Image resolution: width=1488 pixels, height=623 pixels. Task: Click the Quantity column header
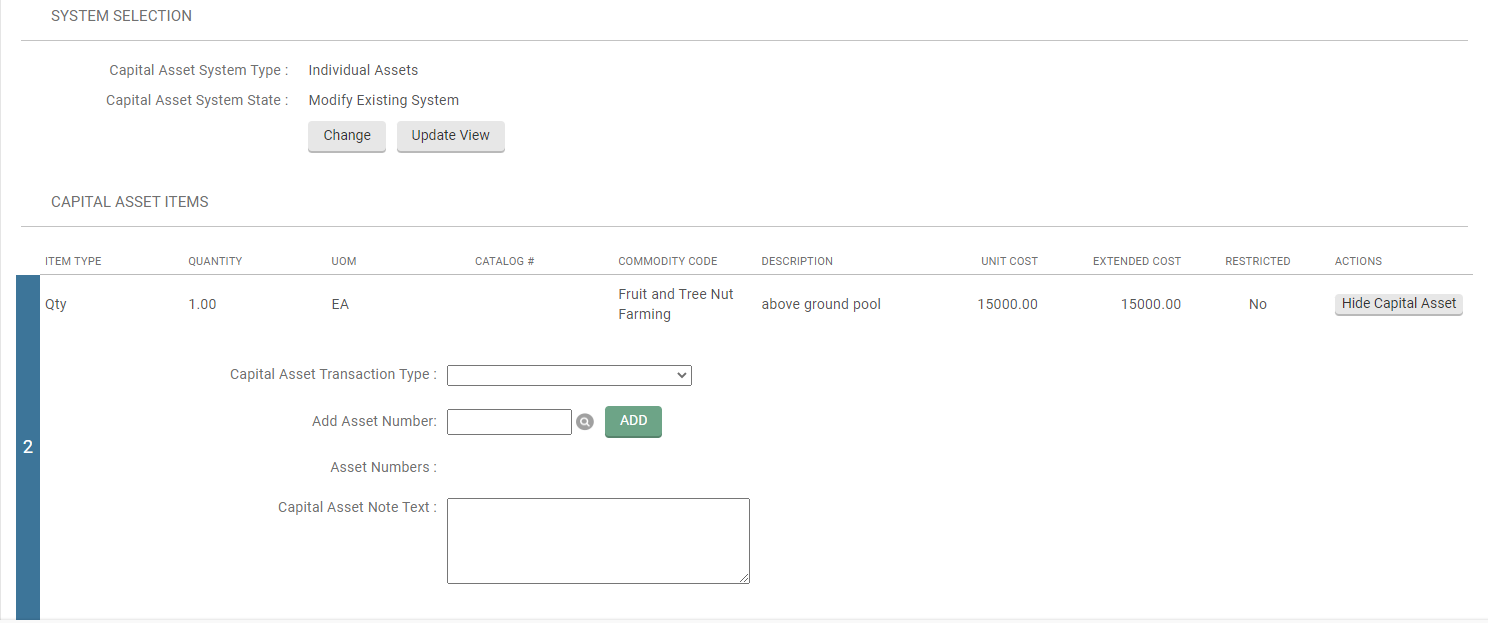click(x=215, y=261)
